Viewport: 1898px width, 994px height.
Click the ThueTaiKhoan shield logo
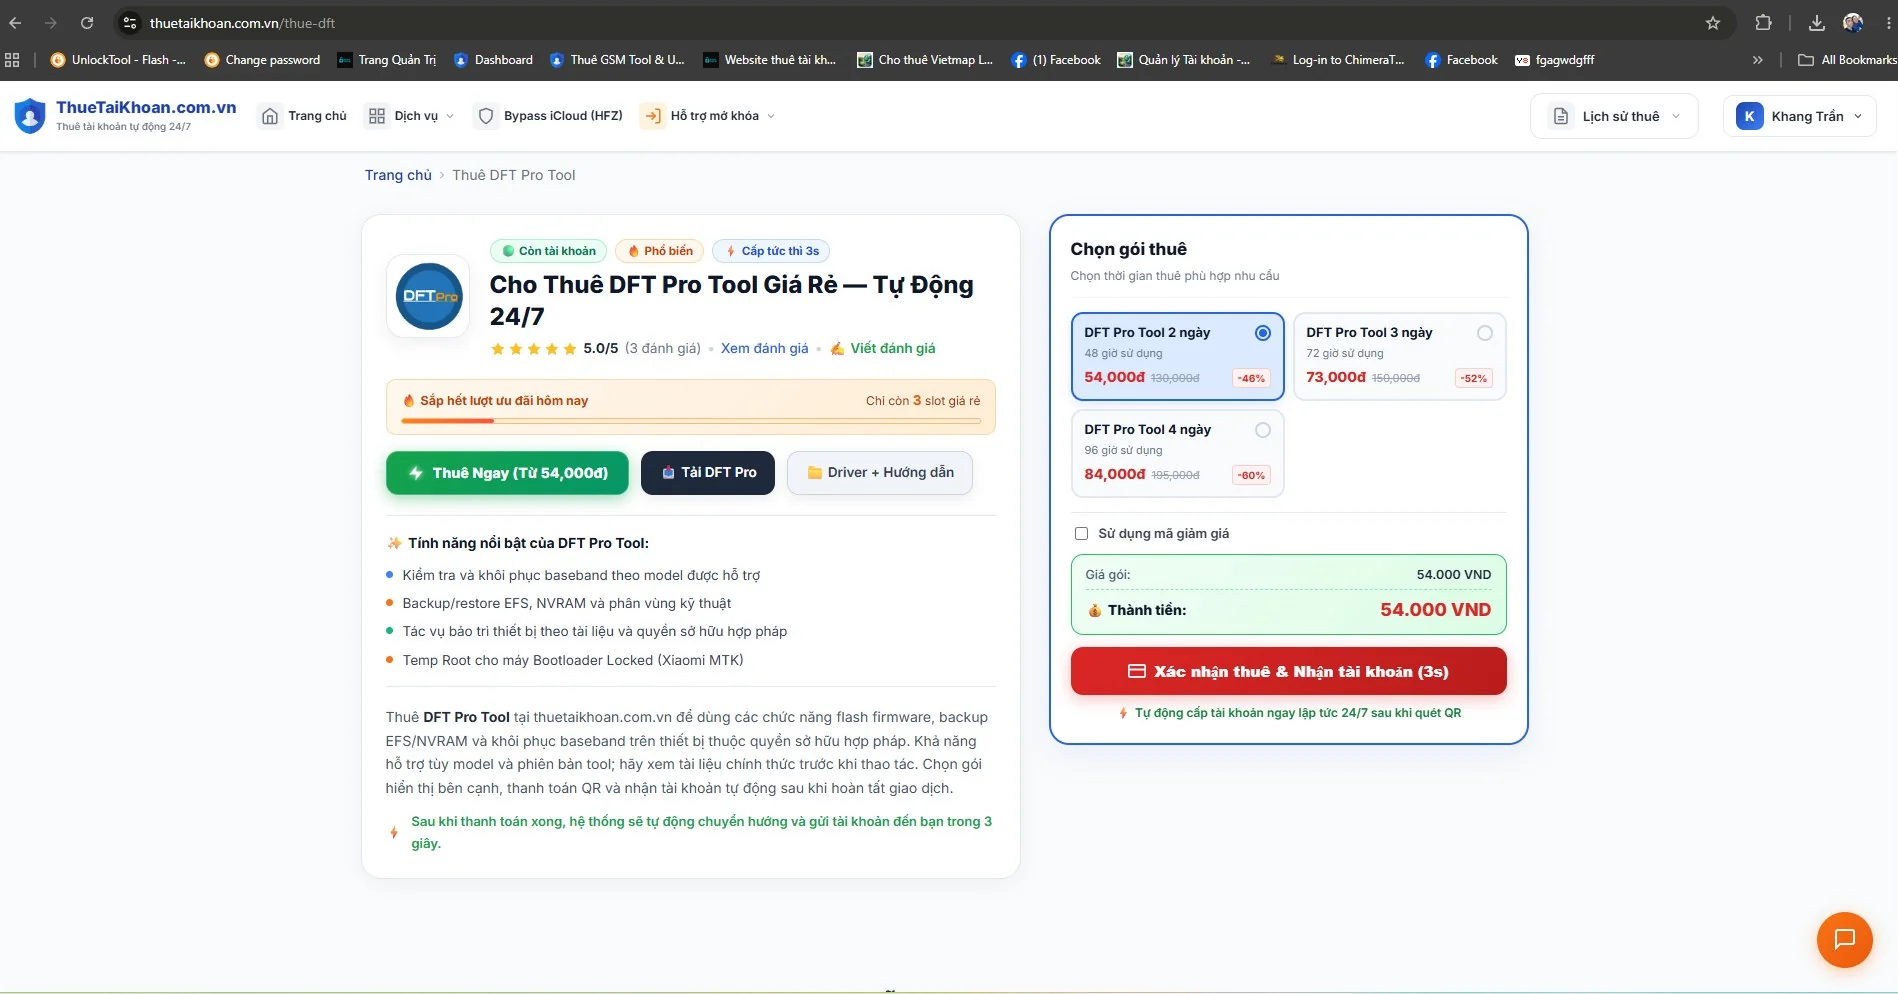pos(30,116)
